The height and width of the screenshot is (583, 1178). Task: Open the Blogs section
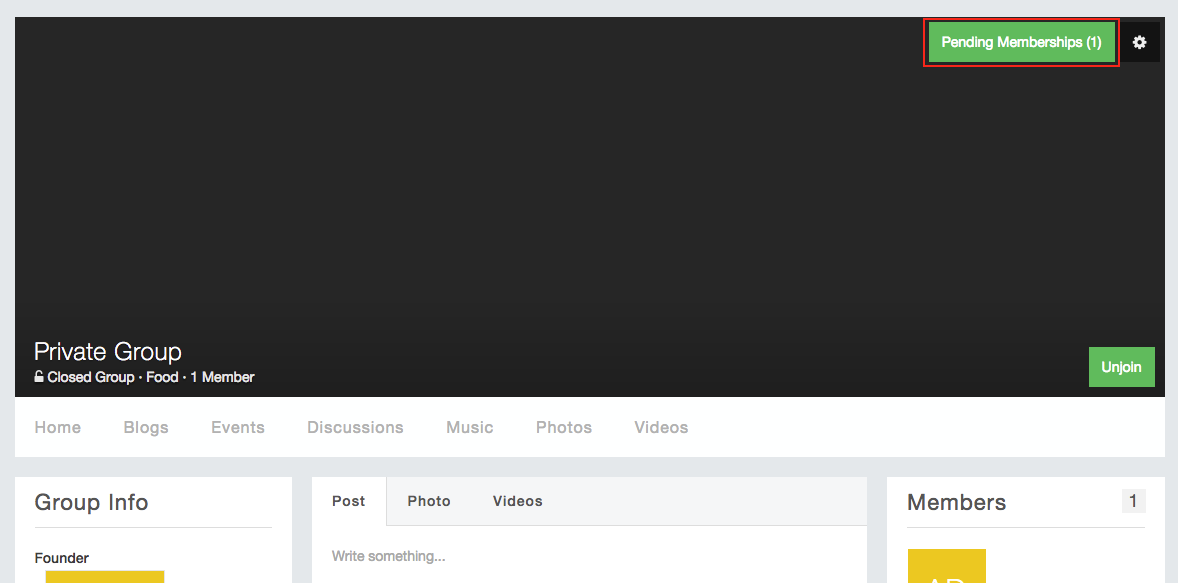[x=146, y=427]
